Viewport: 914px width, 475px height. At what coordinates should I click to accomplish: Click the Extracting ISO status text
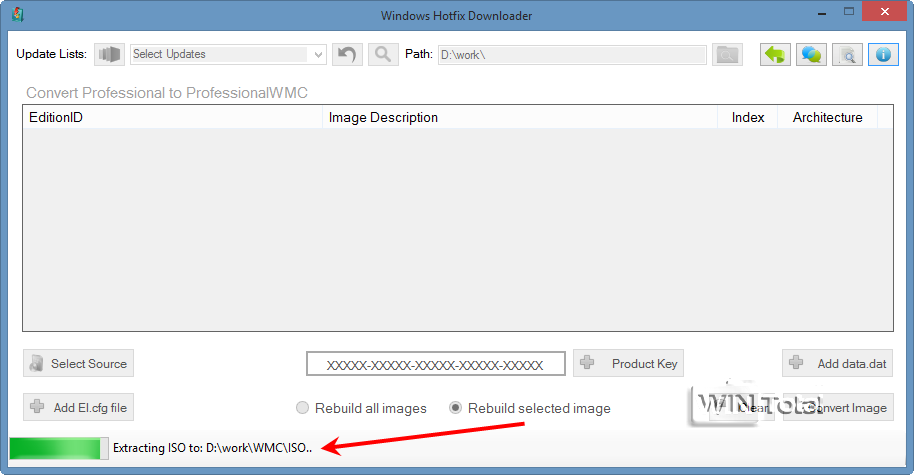(213, 448)
